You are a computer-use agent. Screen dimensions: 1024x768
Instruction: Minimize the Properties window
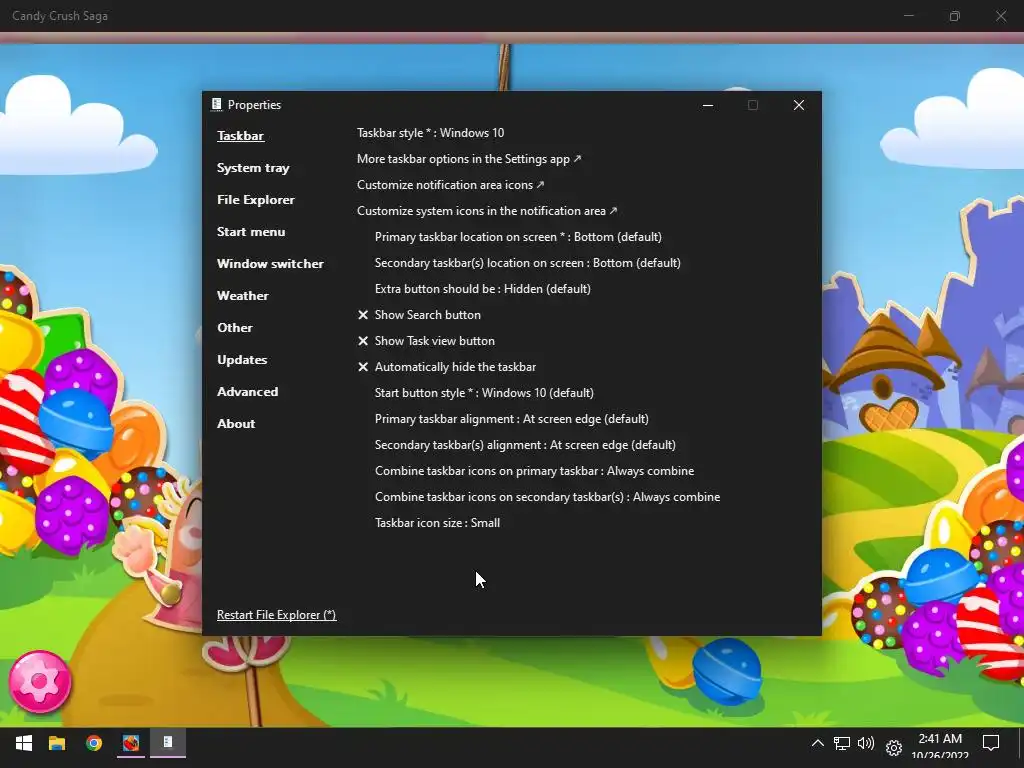[708, 105]
